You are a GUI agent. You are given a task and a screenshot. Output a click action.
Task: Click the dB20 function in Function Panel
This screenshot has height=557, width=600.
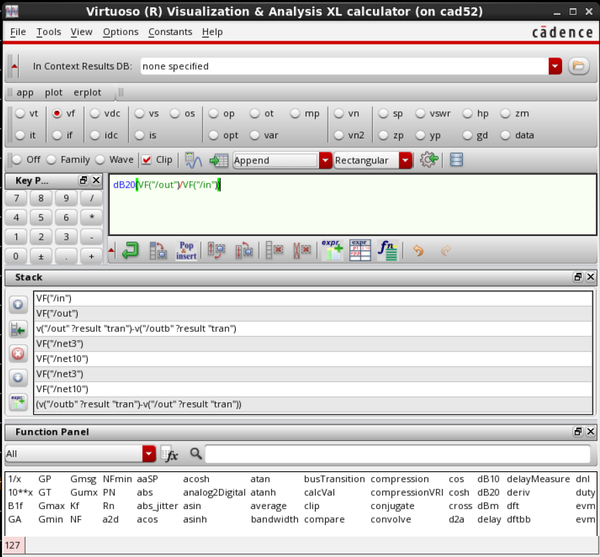(488, 492)
